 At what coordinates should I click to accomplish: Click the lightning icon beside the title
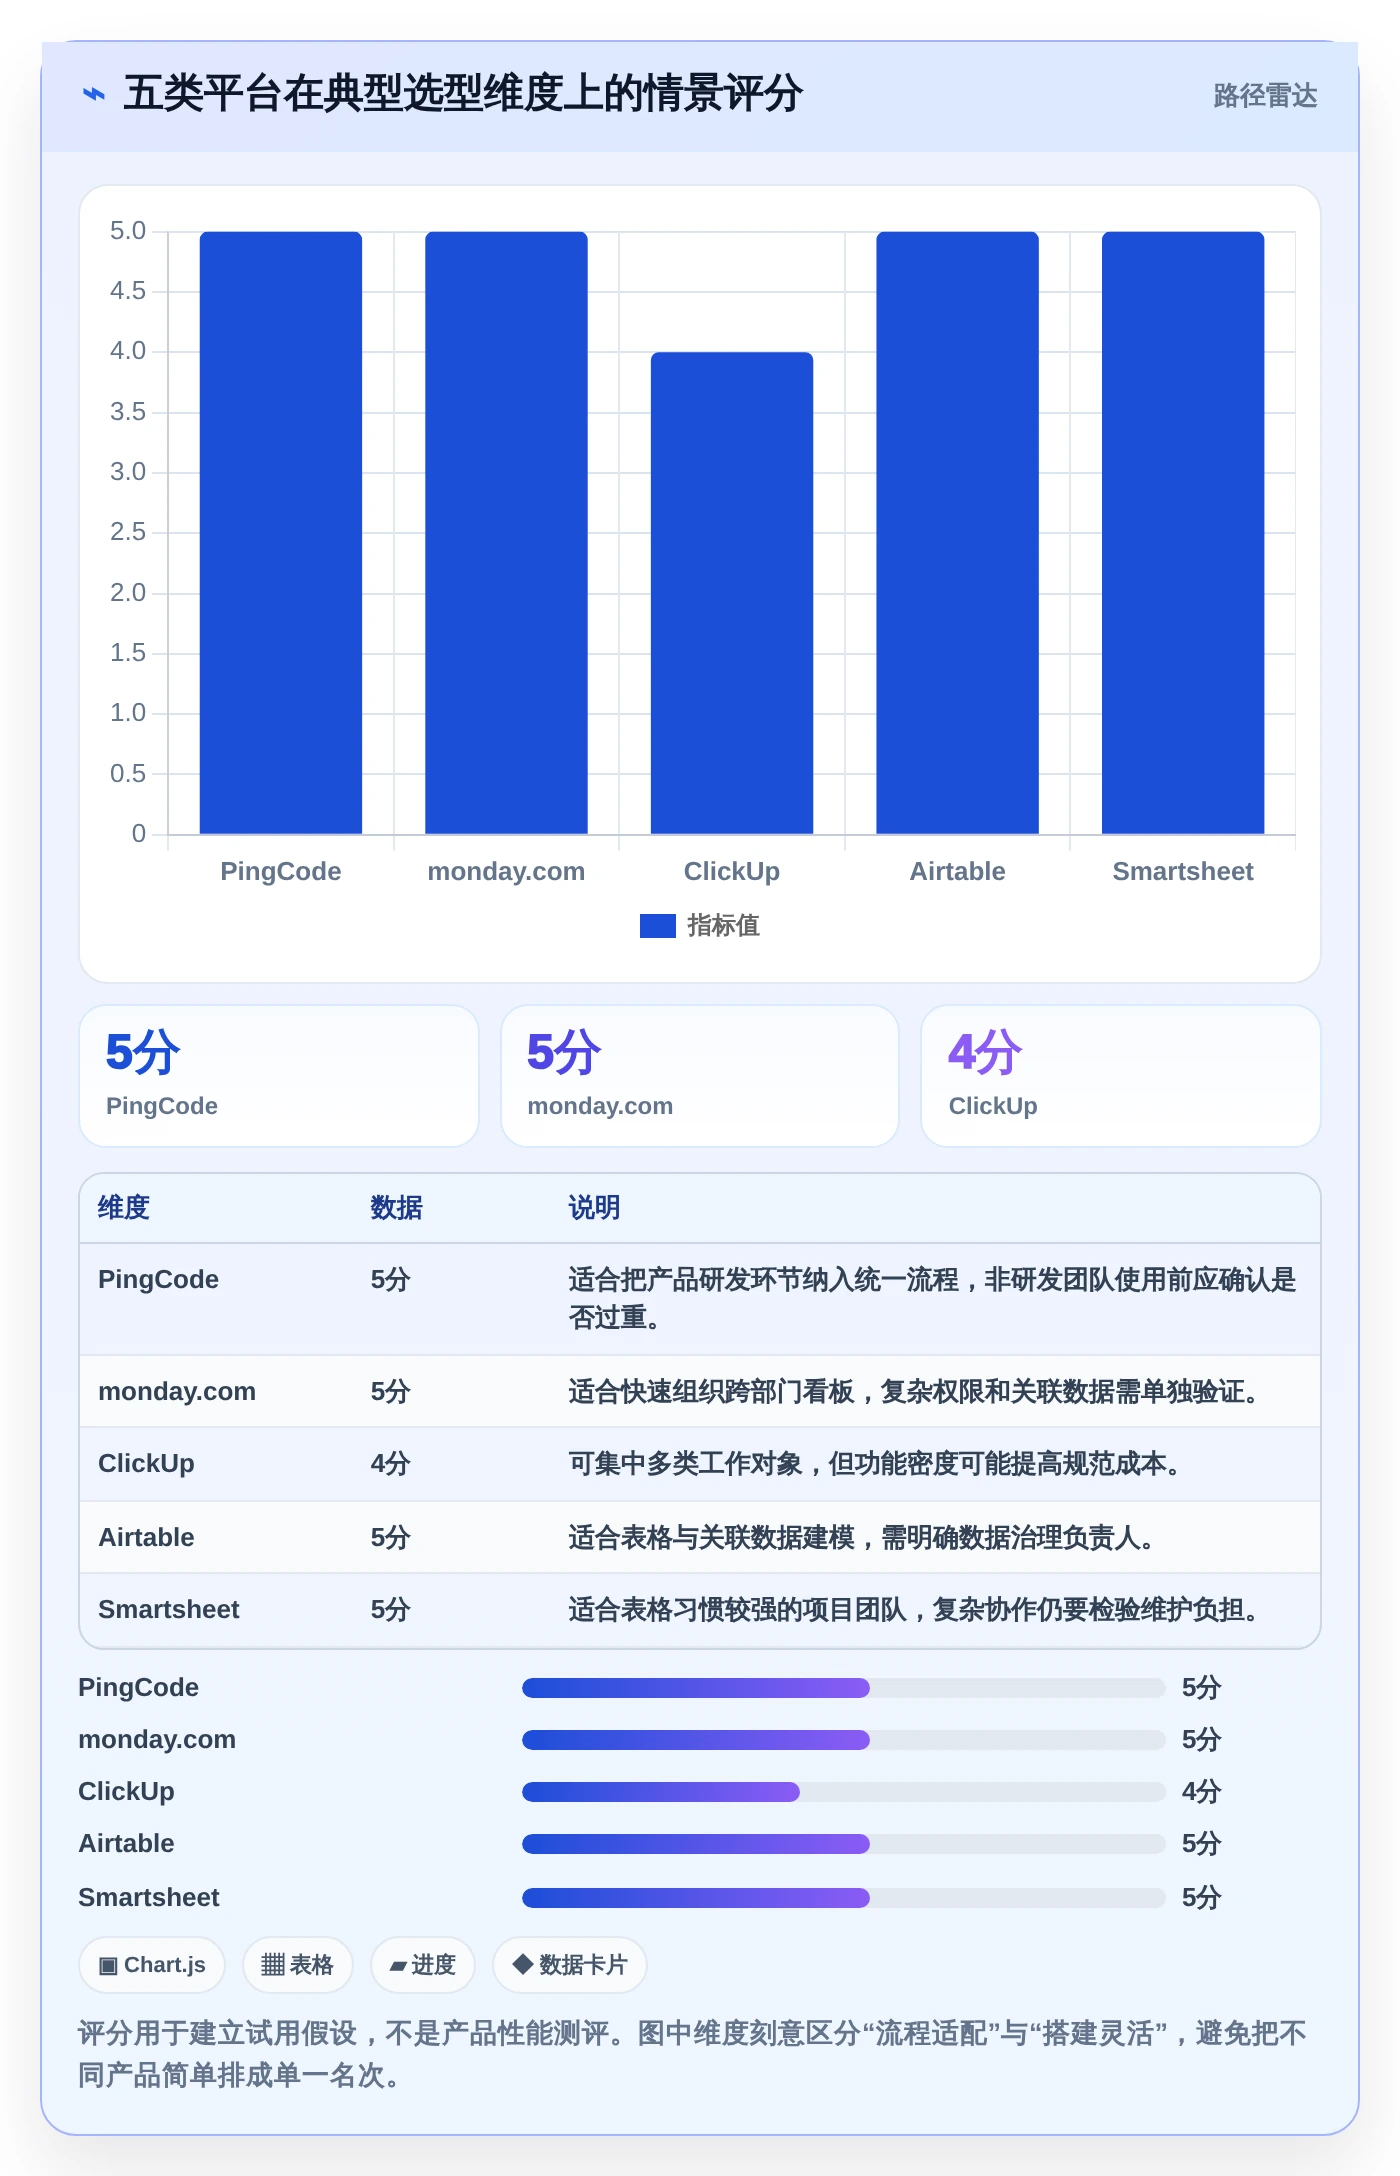[x=94, y=95]
